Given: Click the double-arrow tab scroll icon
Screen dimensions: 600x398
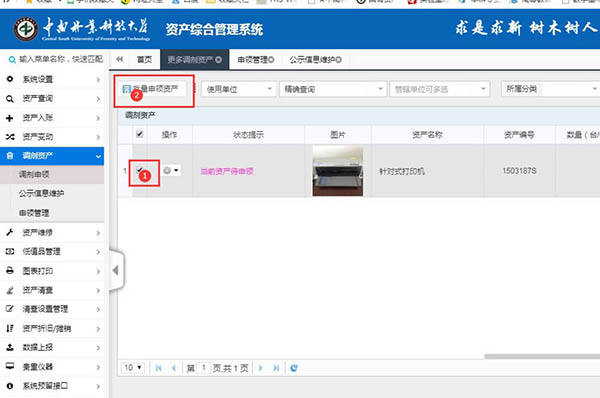Looking at the screenshot, I should [x=119, y=59].
